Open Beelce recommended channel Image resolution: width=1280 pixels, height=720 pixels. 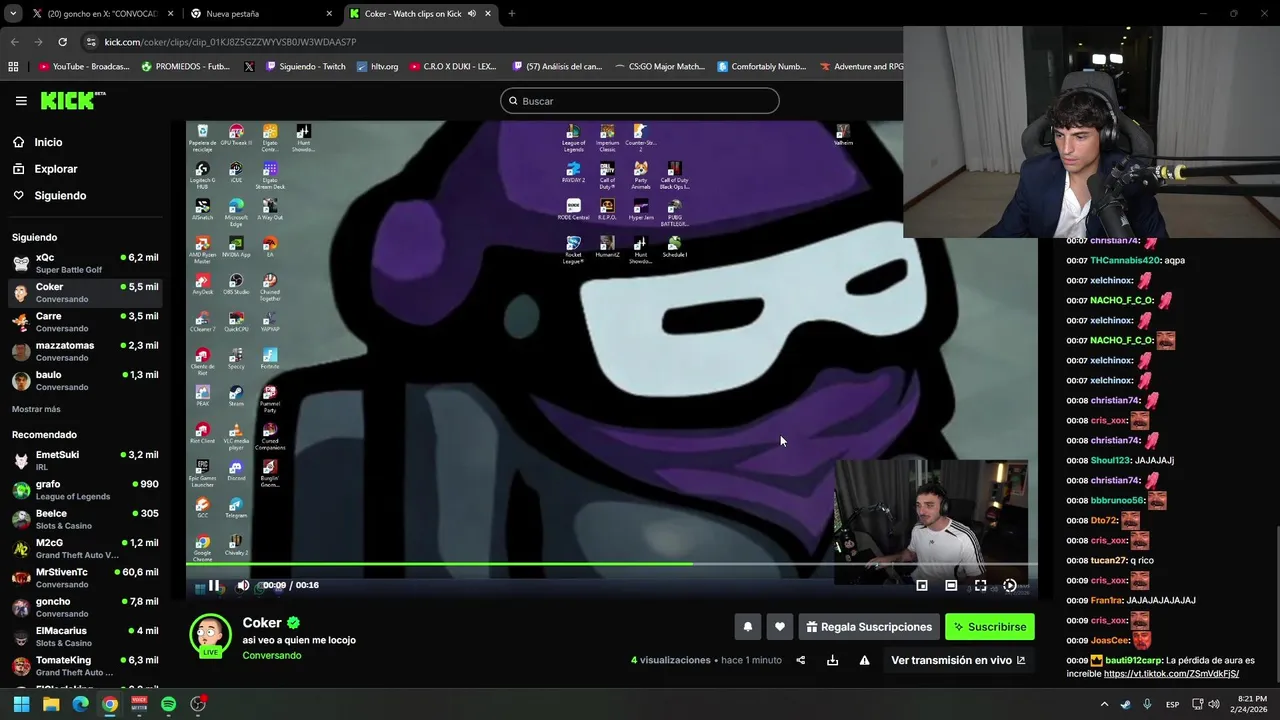(x=85, y=519)
